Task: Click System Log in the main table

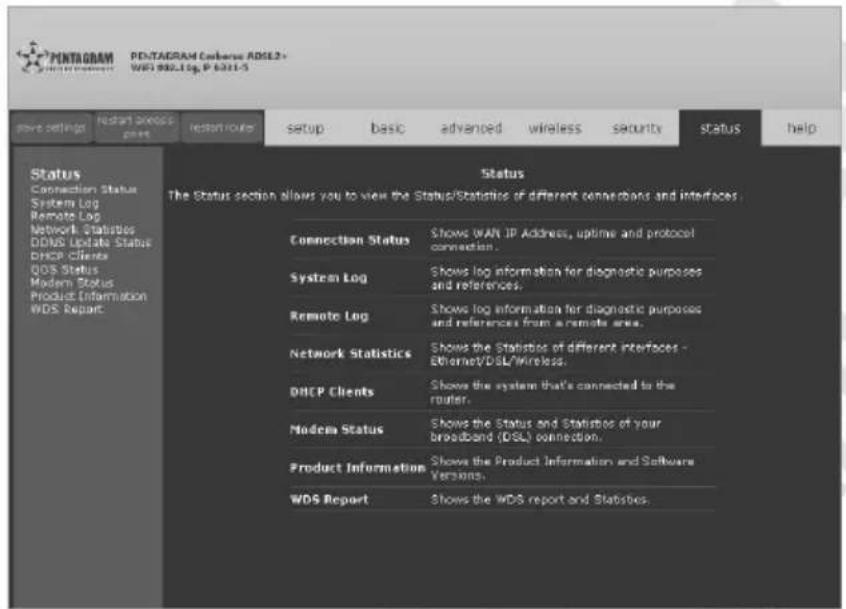Action: click(x=329, y=278)
